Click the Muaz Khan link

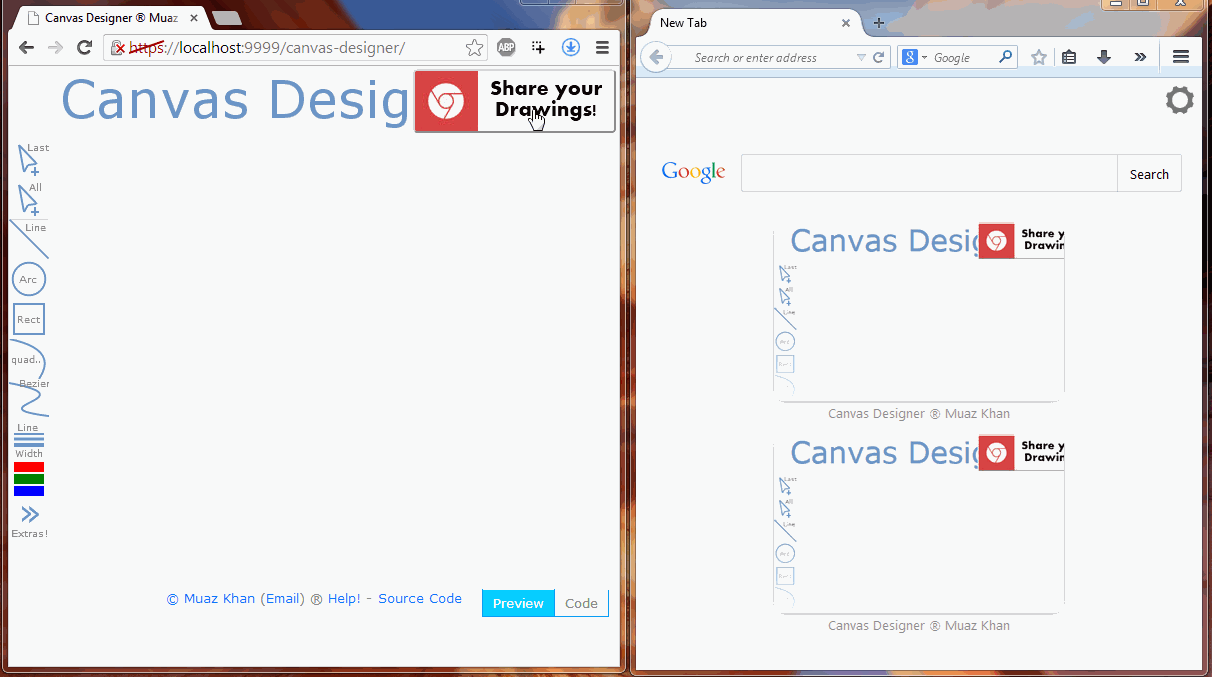click(x=219, y=599)
